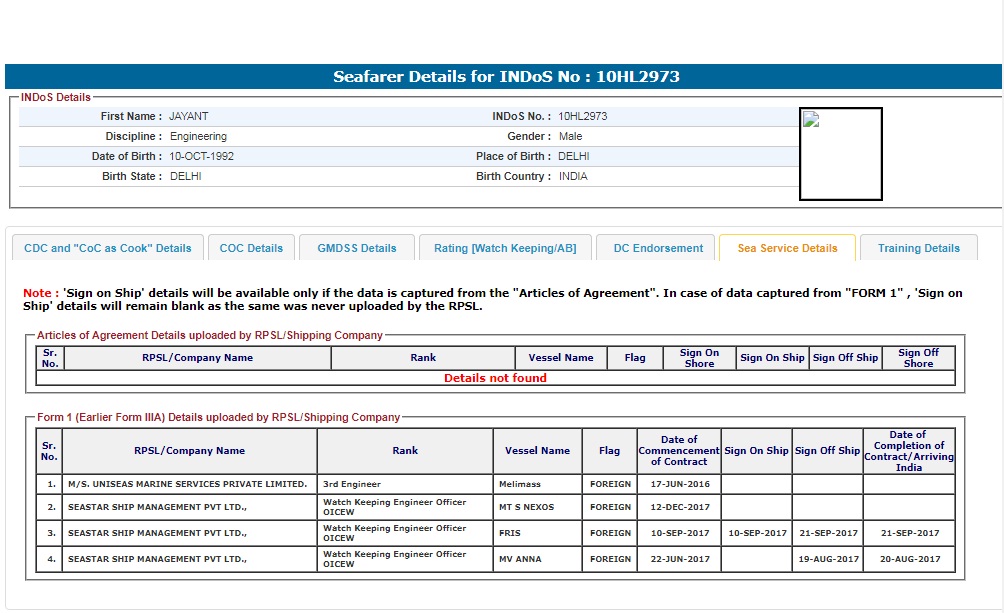Click the Seafarer Details page header banner

click(x=503, y=77)
